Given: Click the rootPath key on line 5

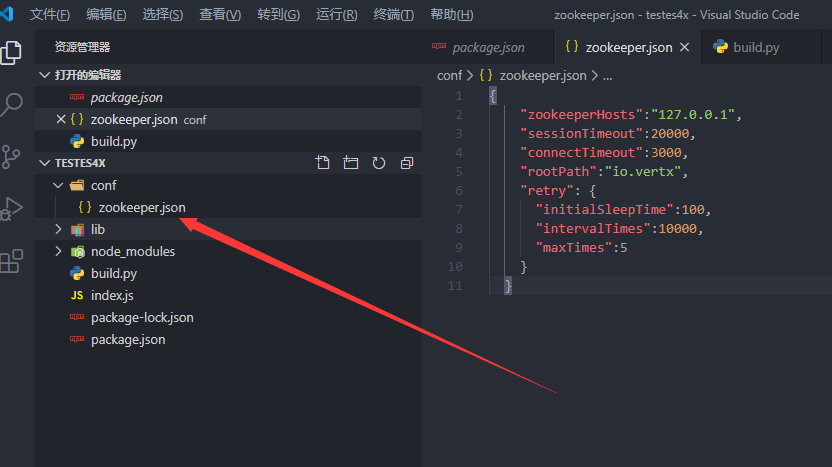Looking at the screenshot, I should (x=558, y=172).
